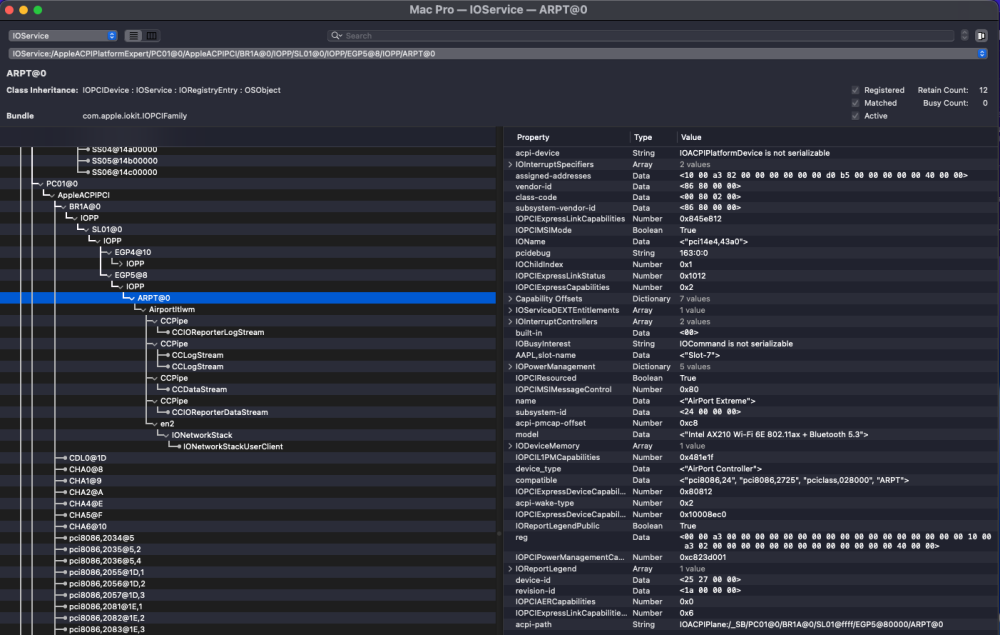Select pci8086,2055@1D,1 tree item
Image resolution: width=1000 pixels, height=635 pixels.
[x=107, y=573]
